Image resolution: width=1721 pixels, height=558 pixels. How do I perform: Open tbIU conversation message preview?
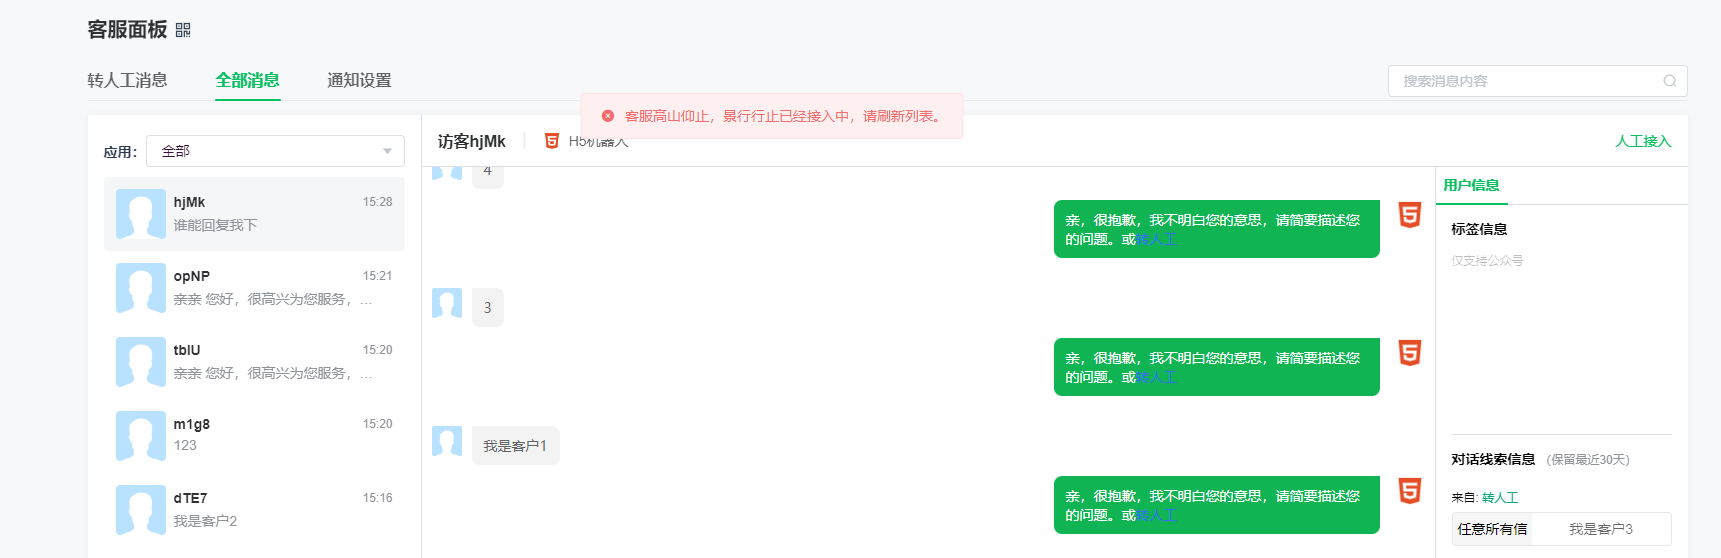pos(272,373)
